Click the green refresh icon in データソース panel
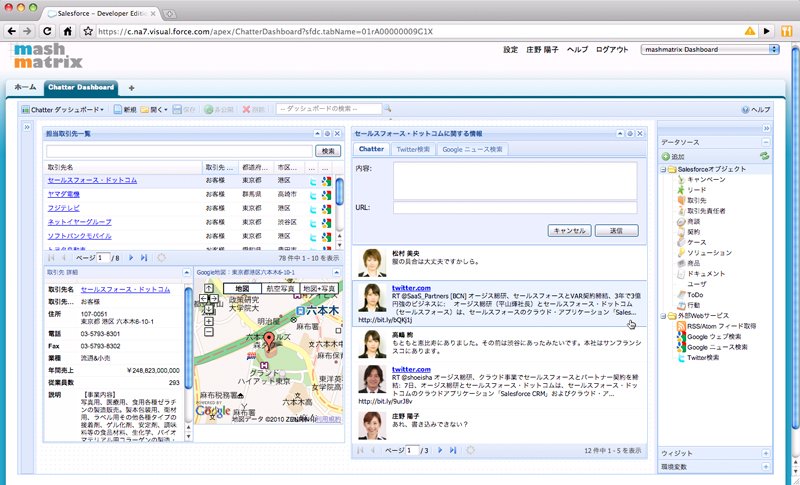This screenshot has height=485, width=800. click(x=764, y=157)
